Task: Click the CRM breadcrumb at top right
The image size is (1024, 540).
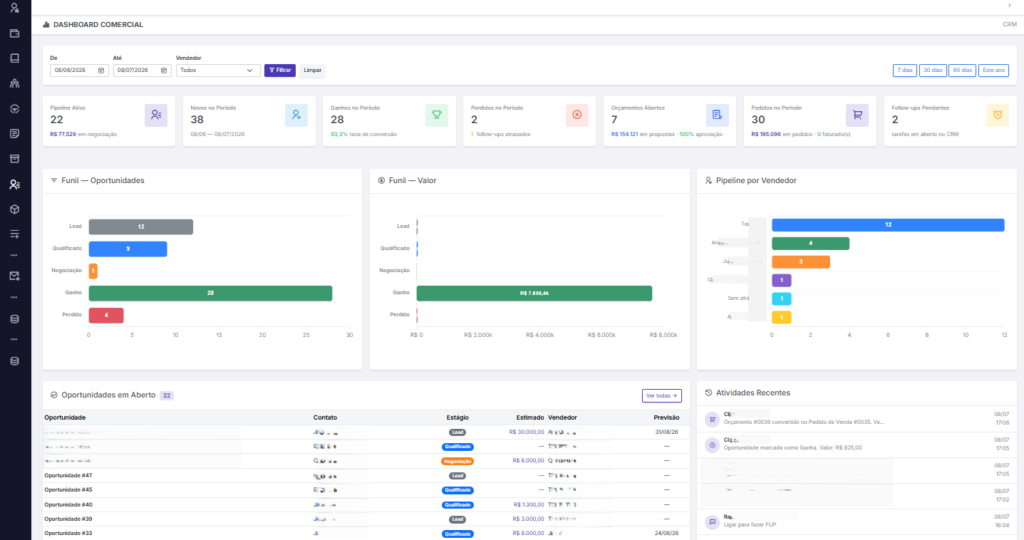Action: (1010, 25)
